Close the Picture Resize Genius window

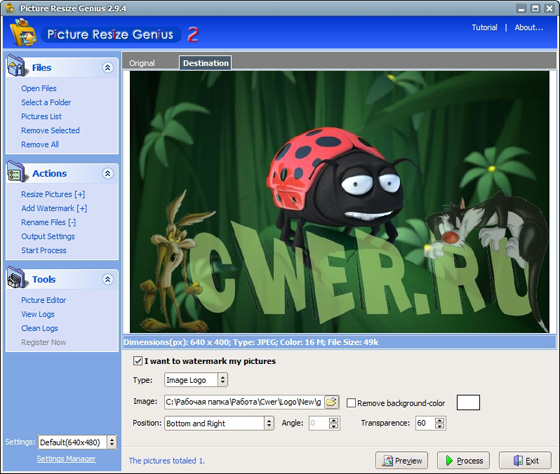pos(549,9)
